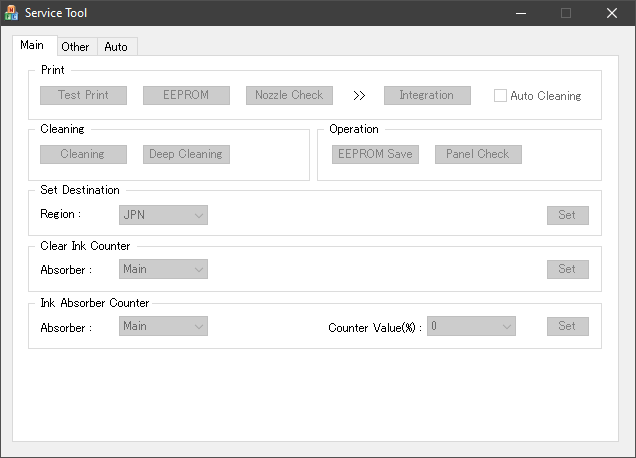Expand the Region dropdown showing JPN
Image resolution: width=636 pixels, height=458 pixels.
163,215
